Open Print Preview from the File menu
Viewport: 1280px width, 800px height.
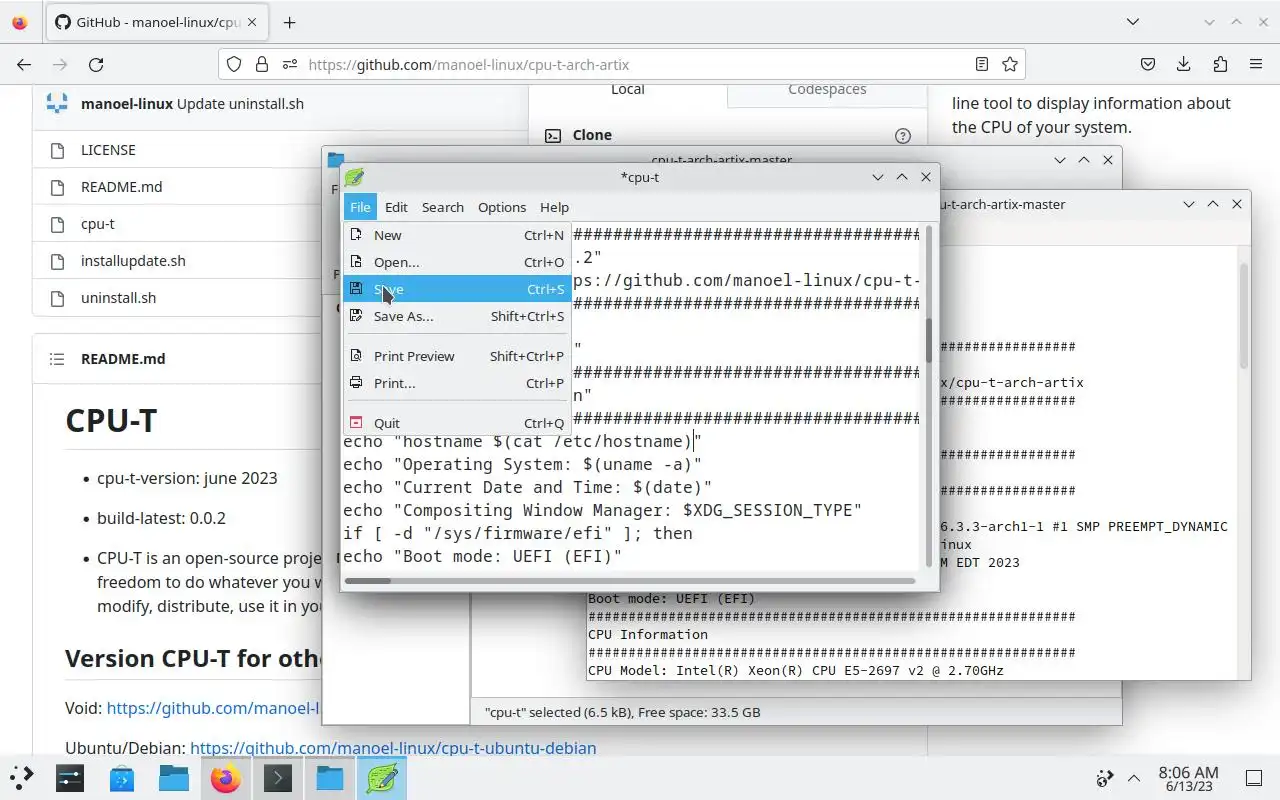pyautogui.click(x=457, y=356)
